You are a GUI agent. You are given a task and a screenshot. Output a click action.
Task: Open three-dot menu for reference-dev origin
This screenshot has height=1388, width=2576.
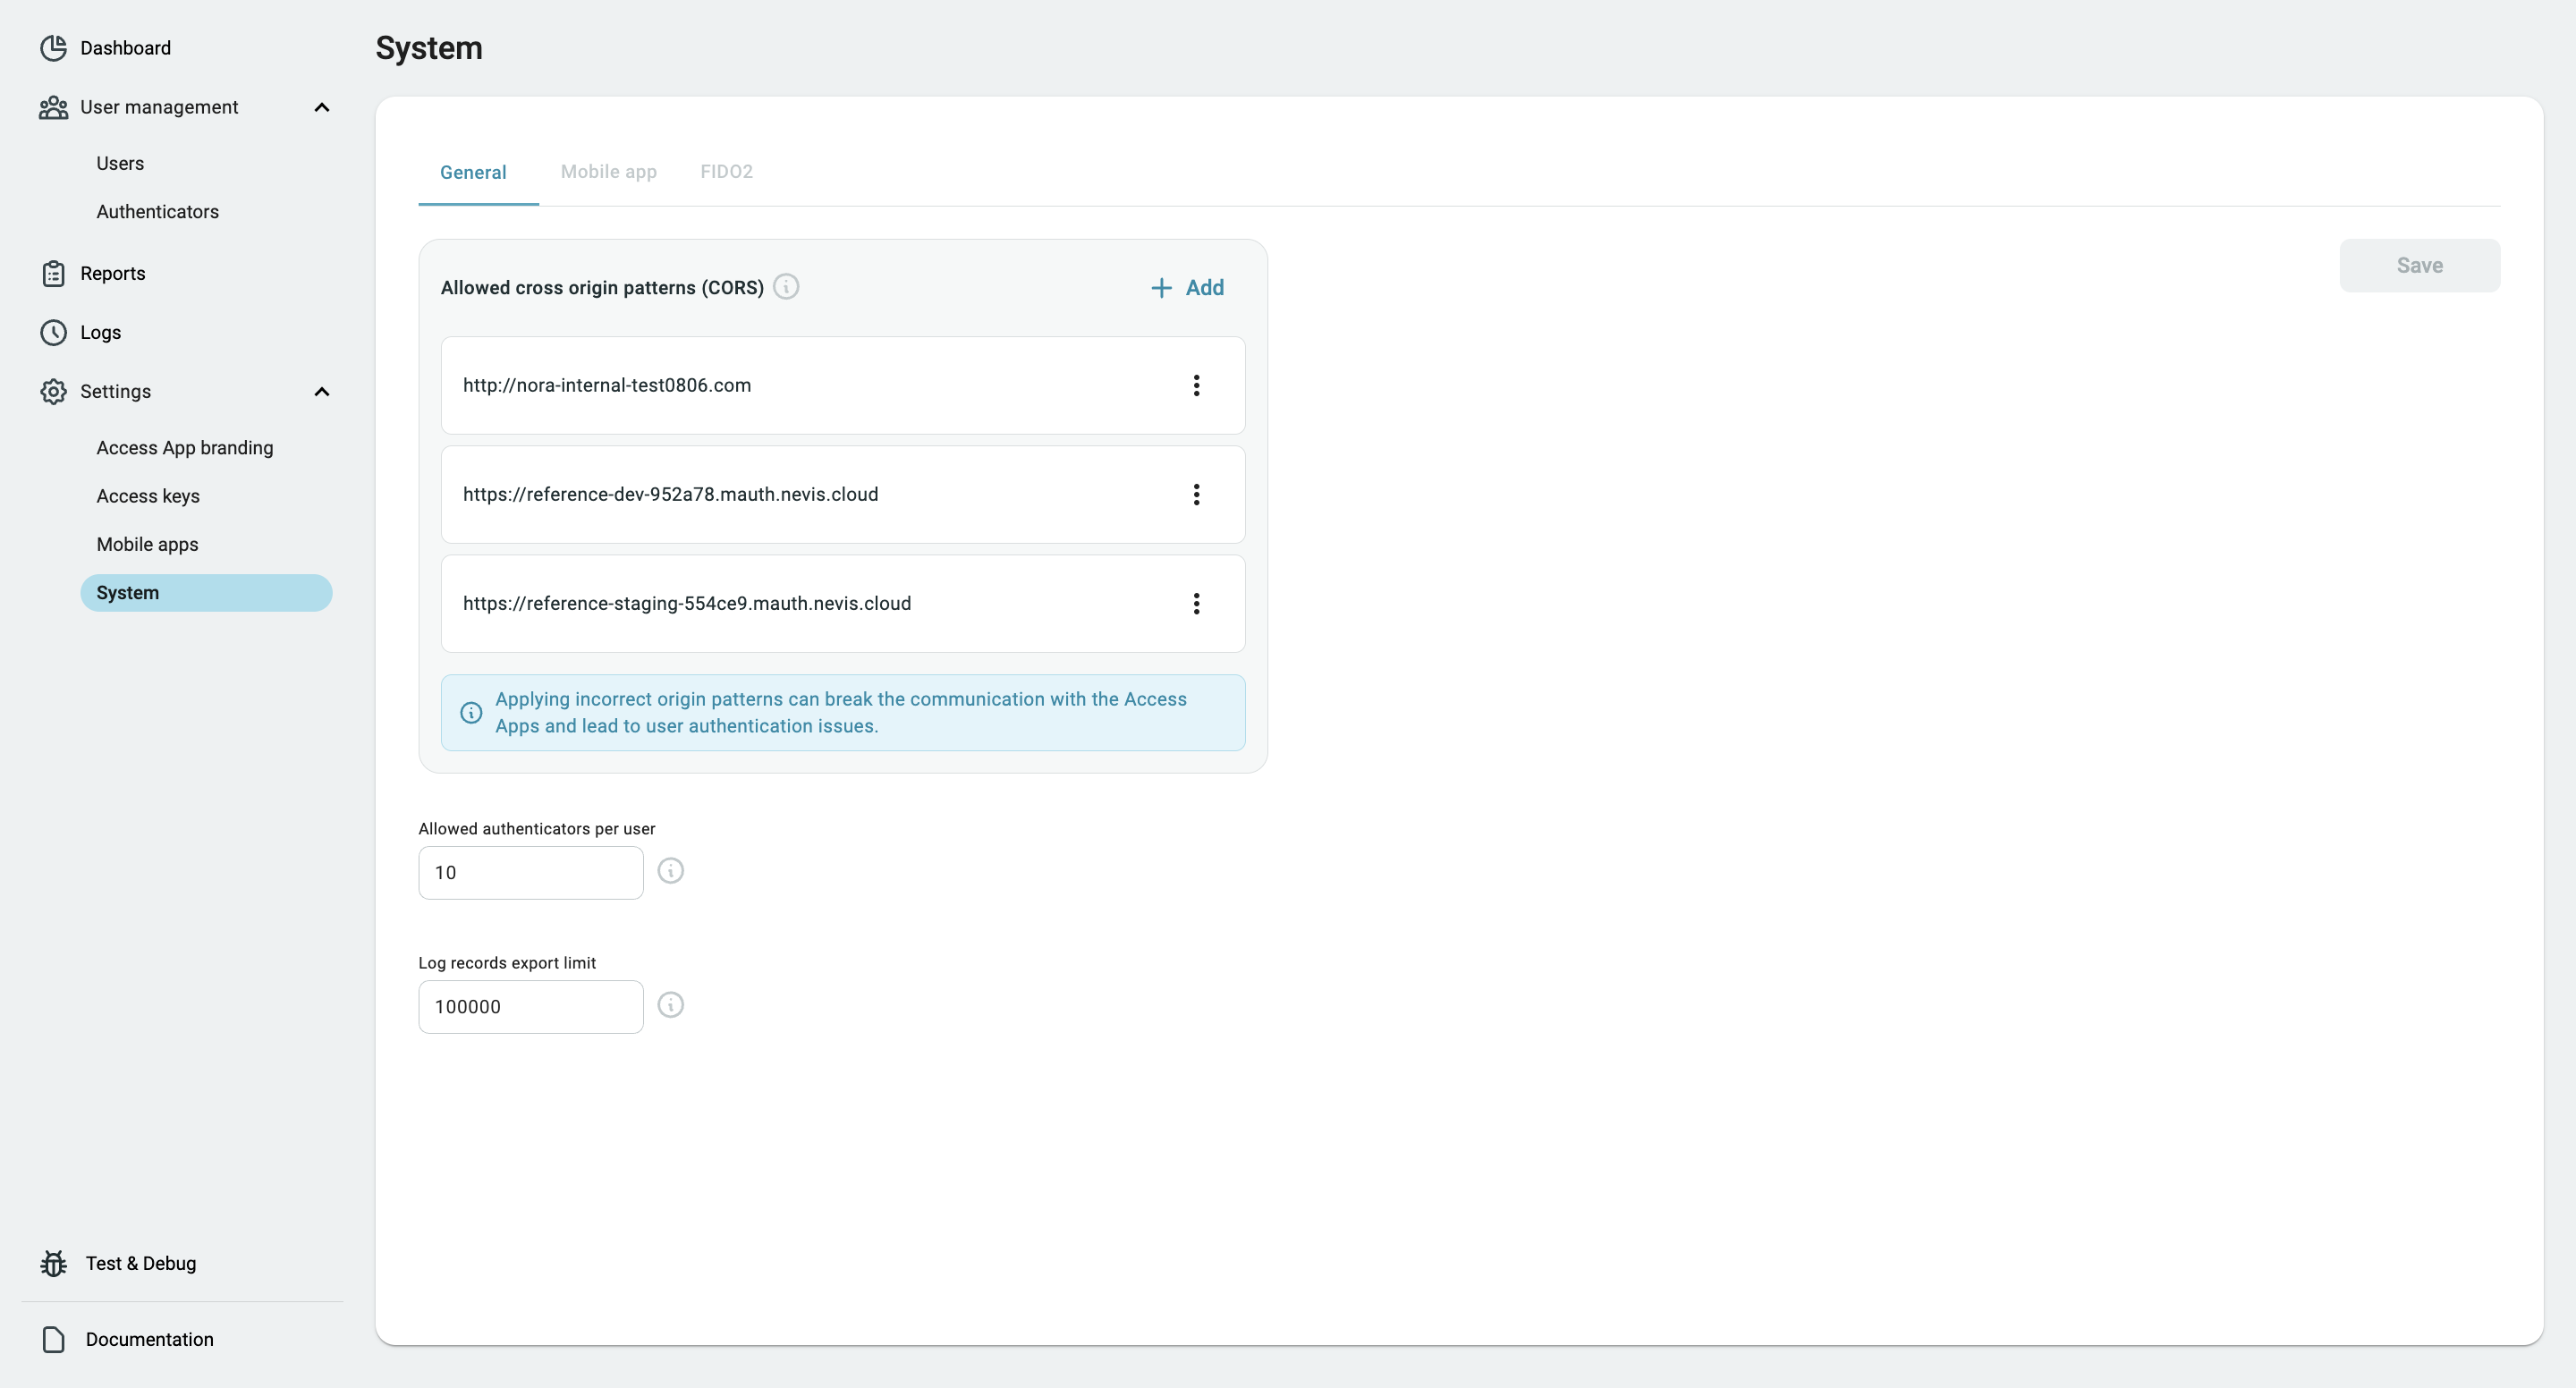pyautogui.click(x=1196, y=494)
